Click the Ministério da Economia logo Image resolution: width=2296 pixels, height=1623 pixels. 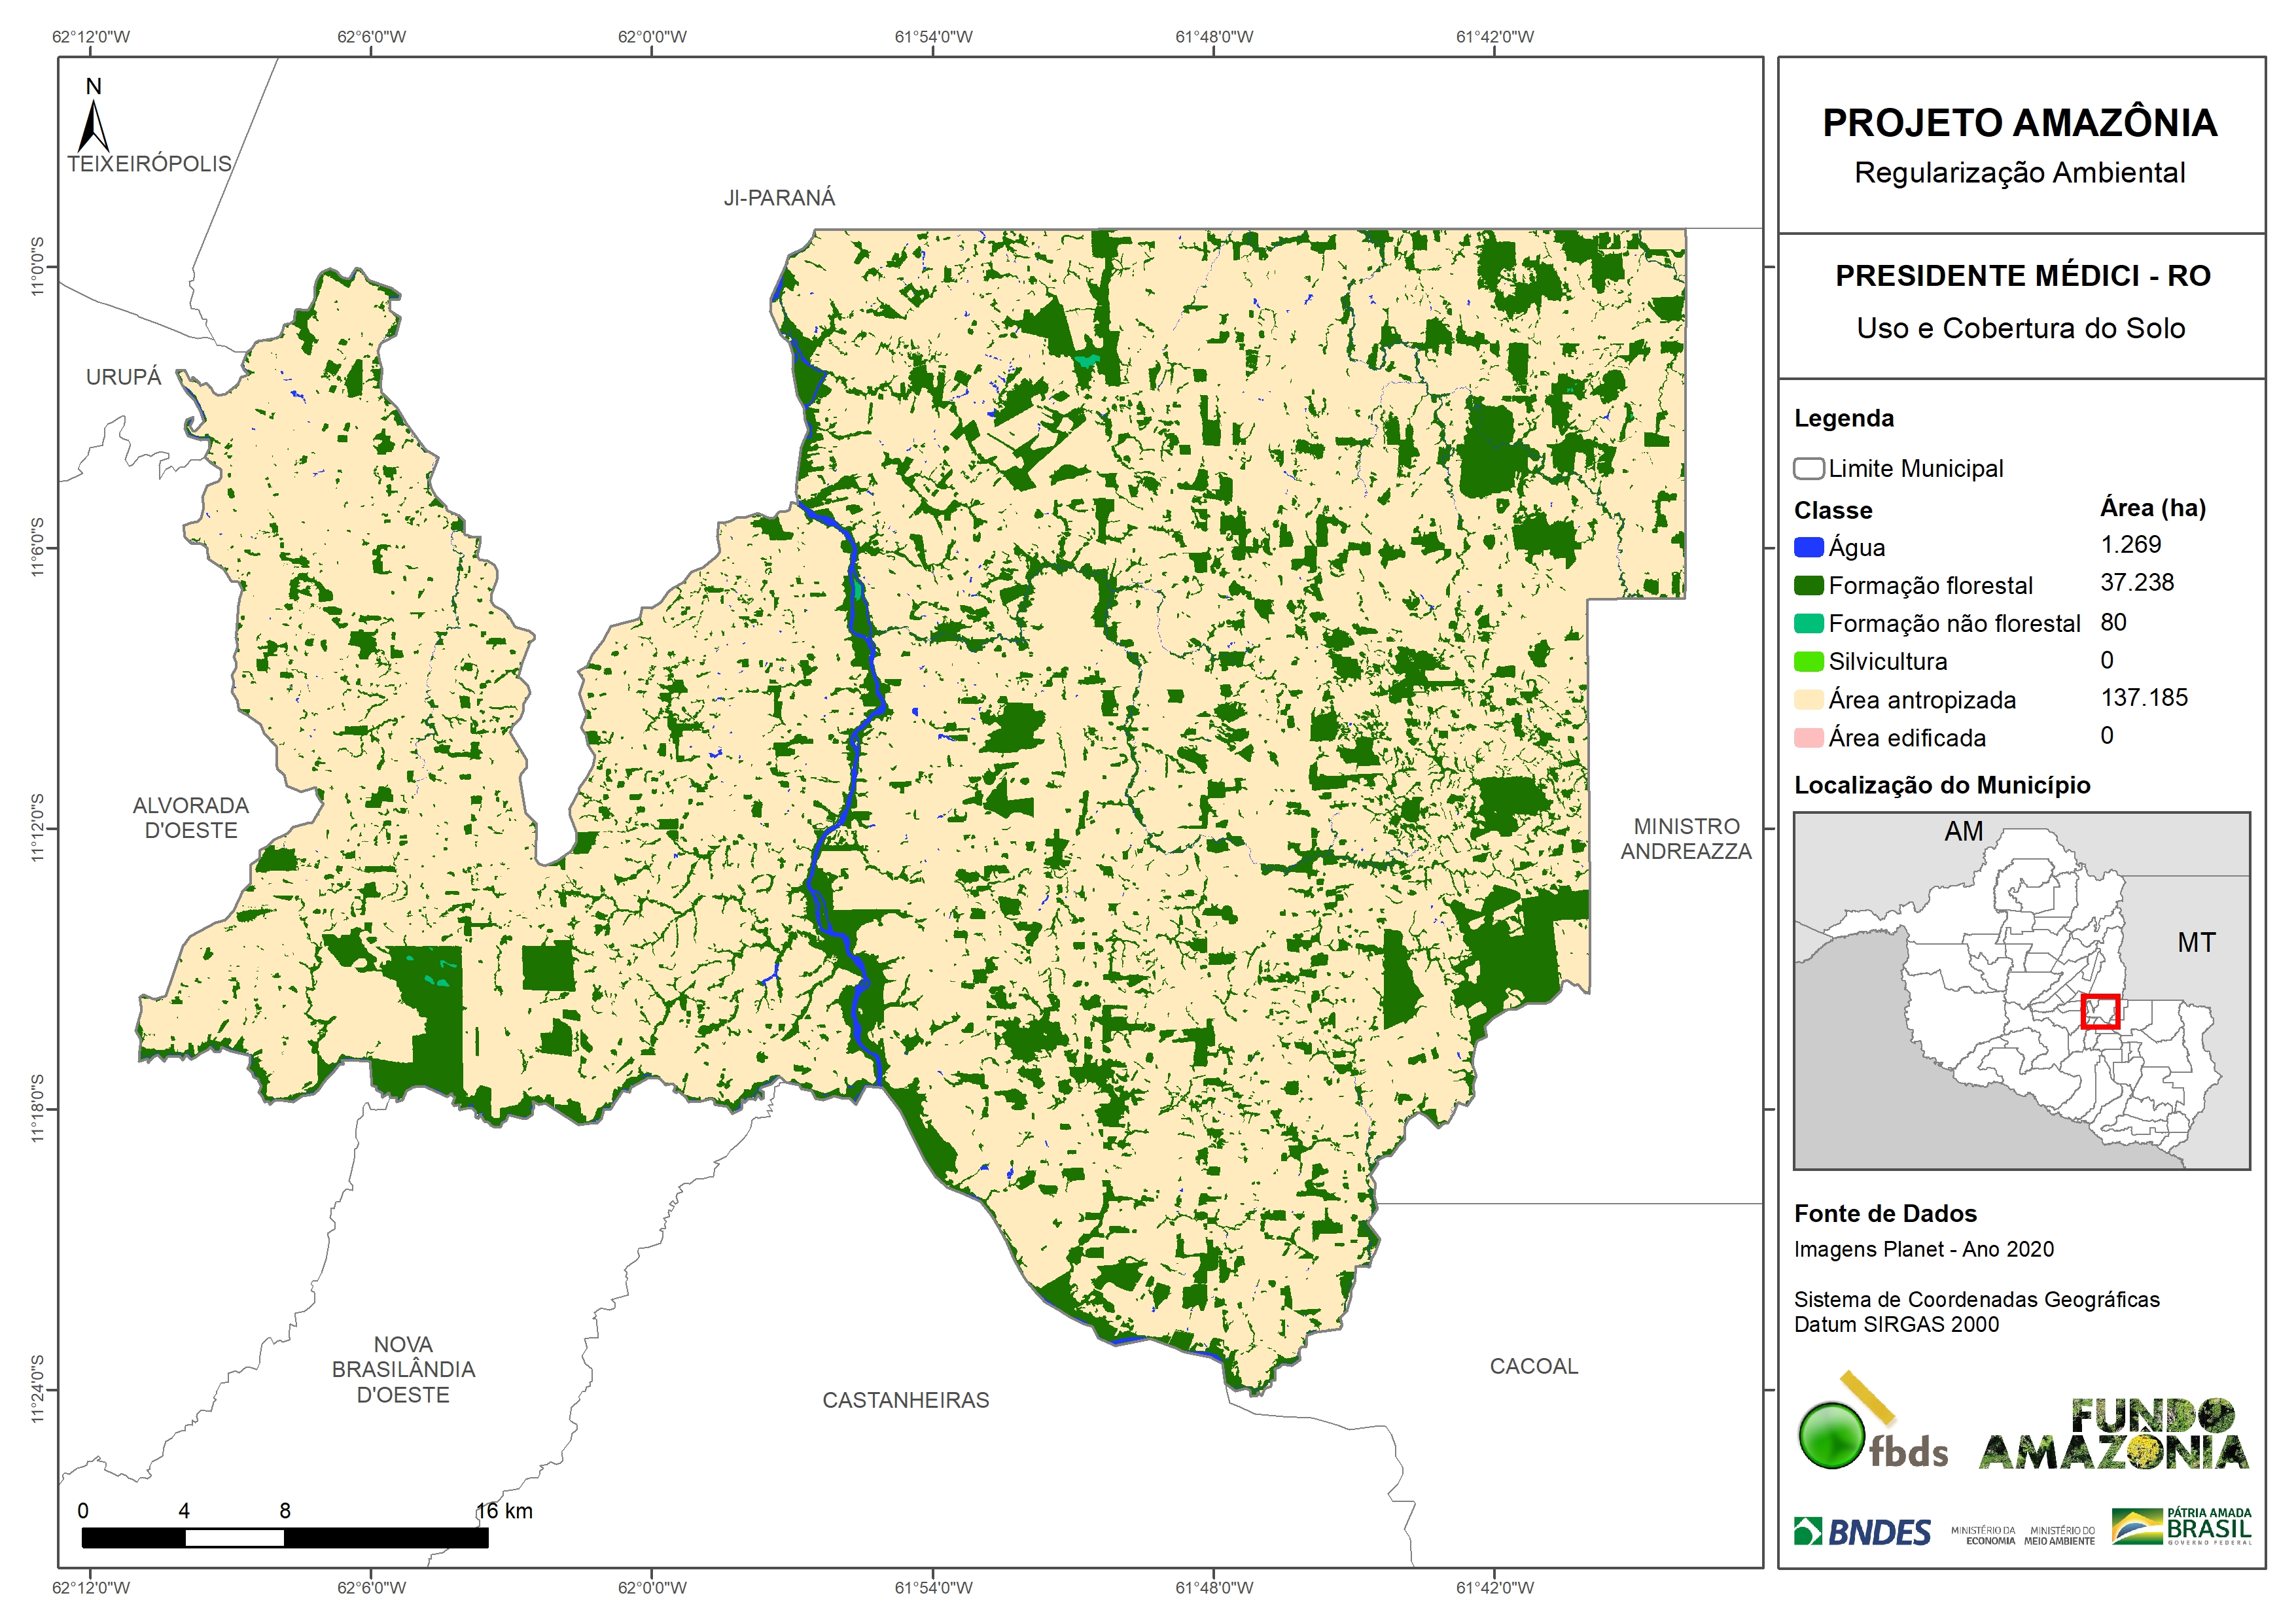[x=1983, y=1535]
